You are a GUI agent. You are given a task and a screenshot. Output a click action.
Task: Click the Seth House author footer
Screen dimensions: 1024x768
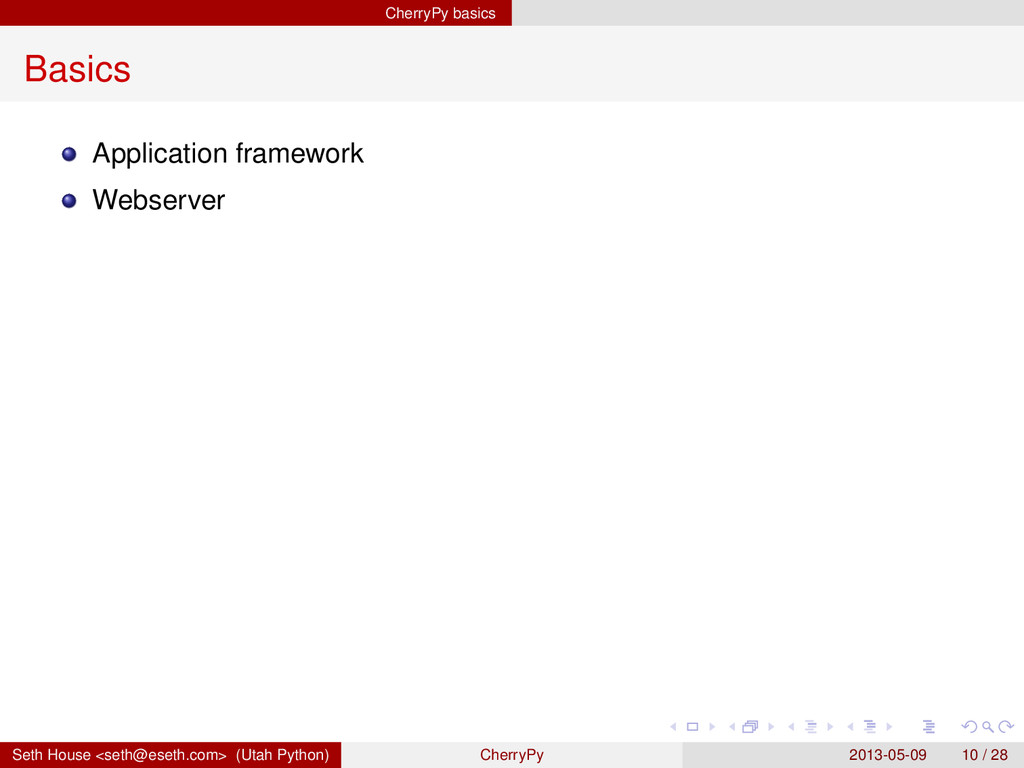pos(170,755)
